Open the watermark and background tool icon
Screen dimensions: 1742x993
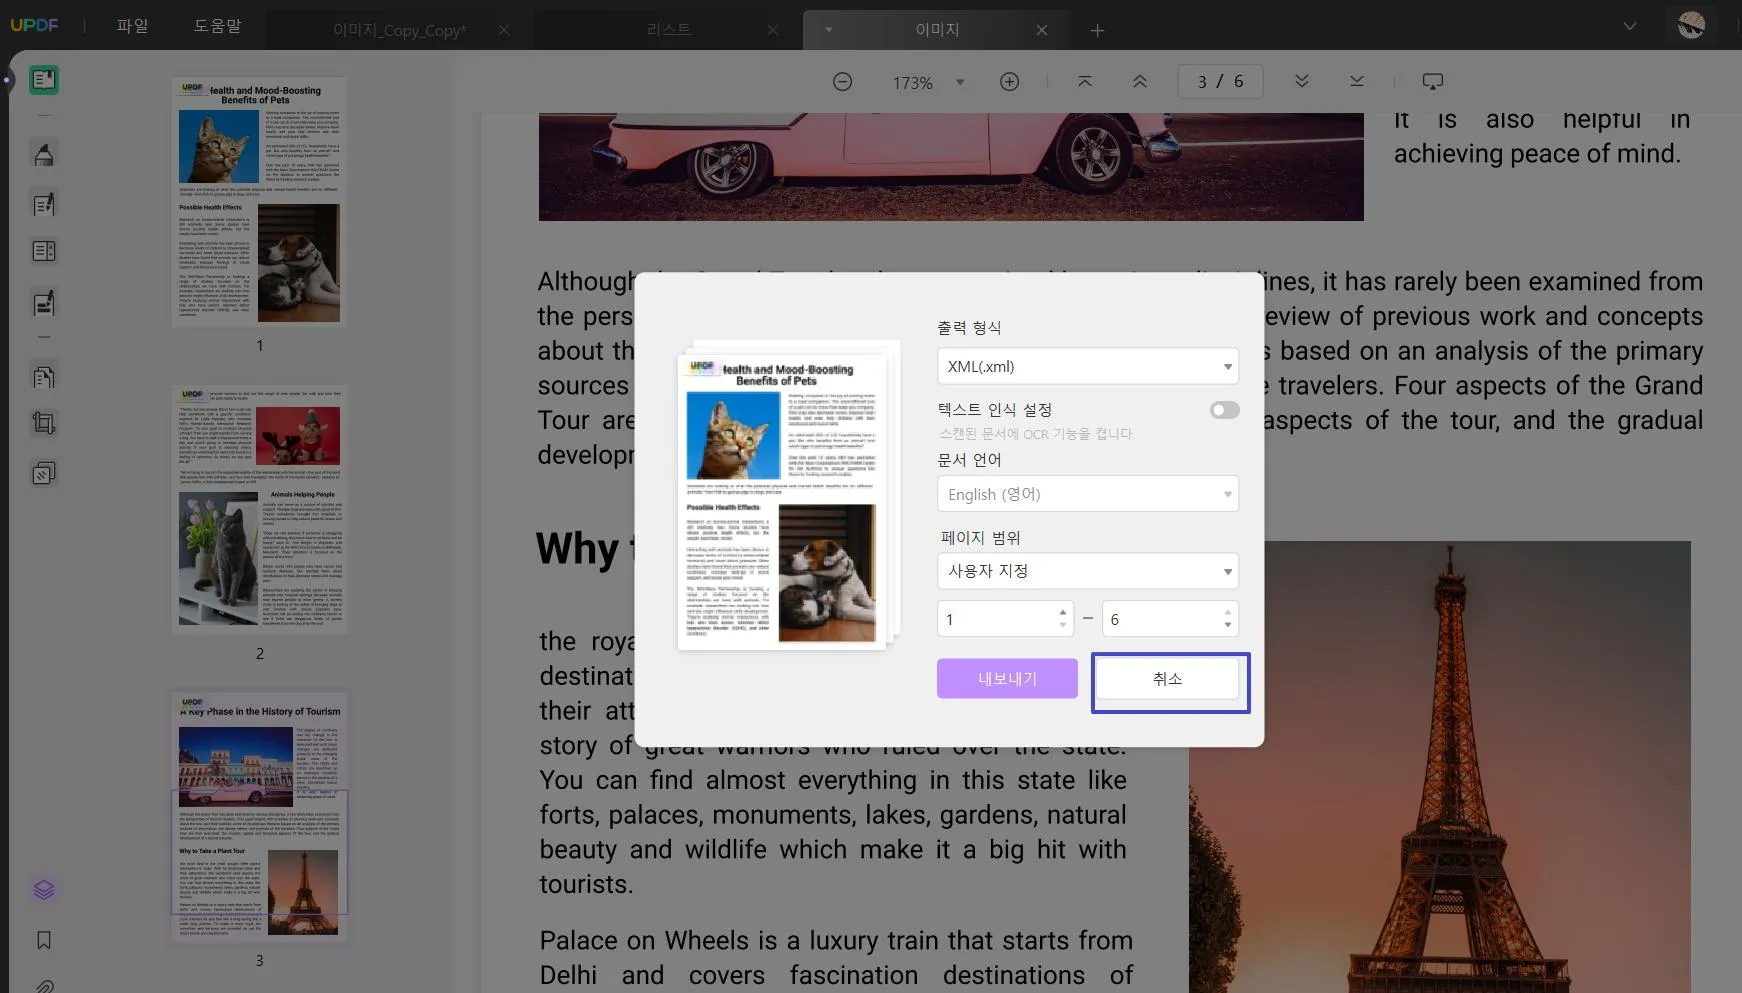point(44,473)
